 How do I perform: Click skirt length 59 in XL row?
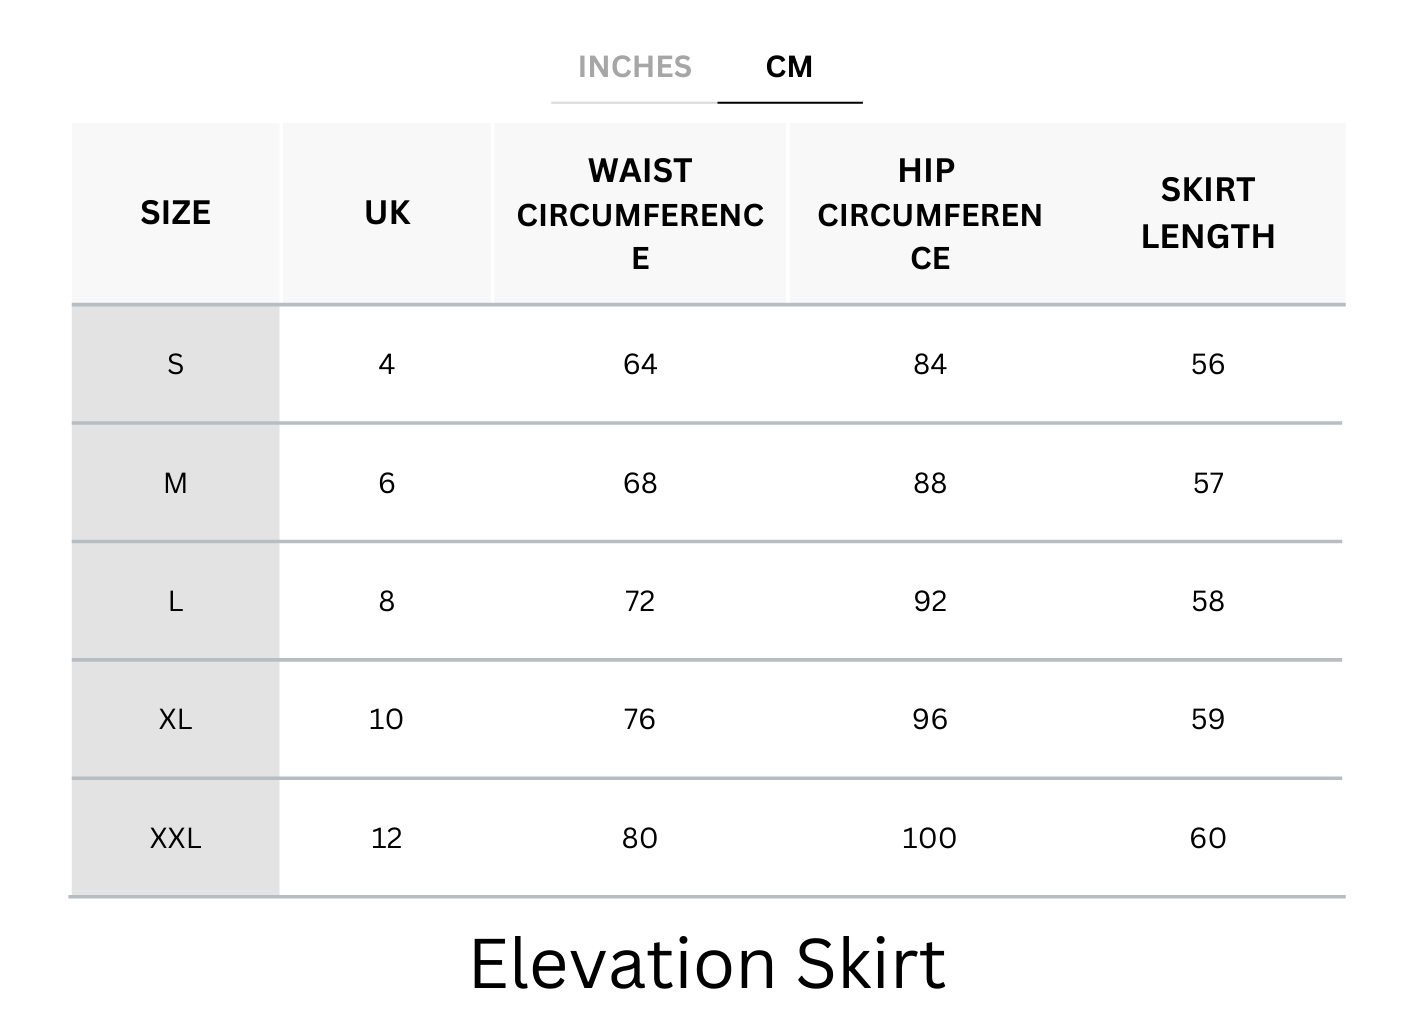[x=1207, y=719]
